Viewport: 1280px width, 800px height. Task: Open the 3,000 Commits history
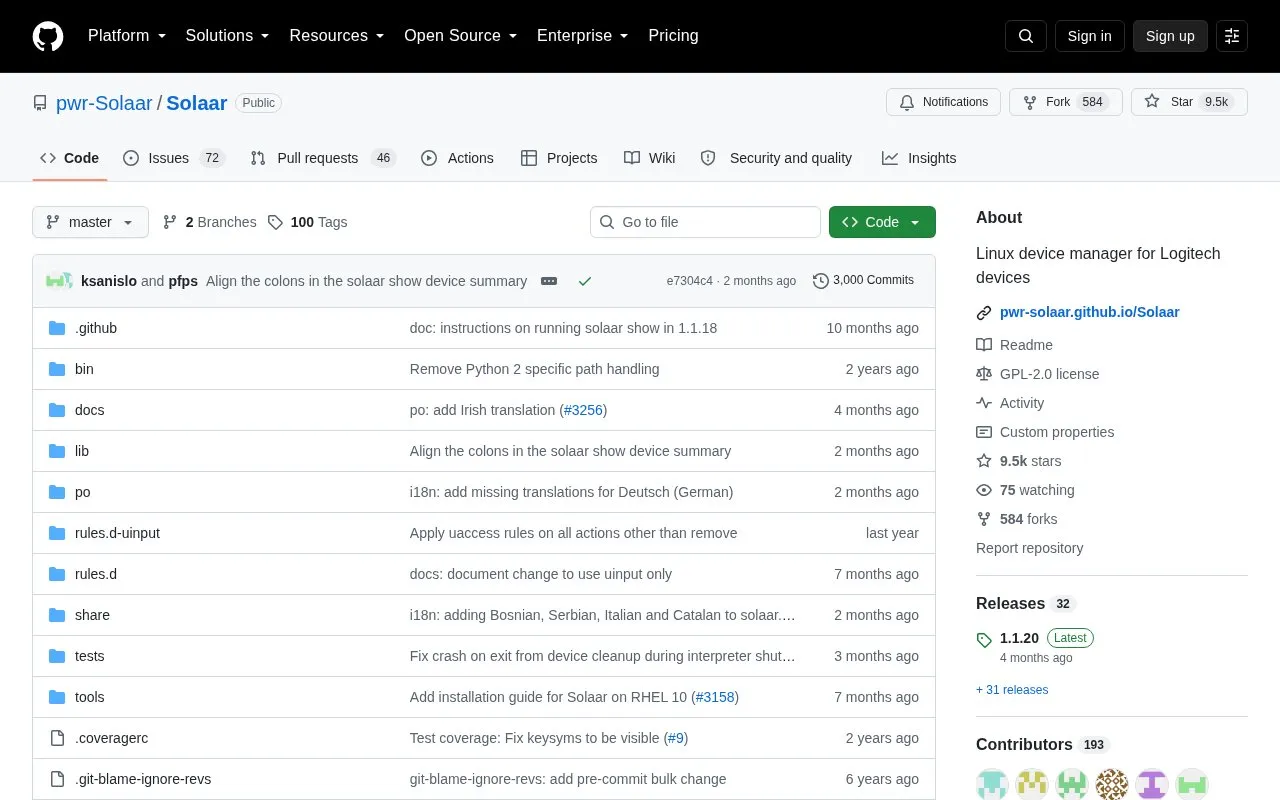coord(864,281)
